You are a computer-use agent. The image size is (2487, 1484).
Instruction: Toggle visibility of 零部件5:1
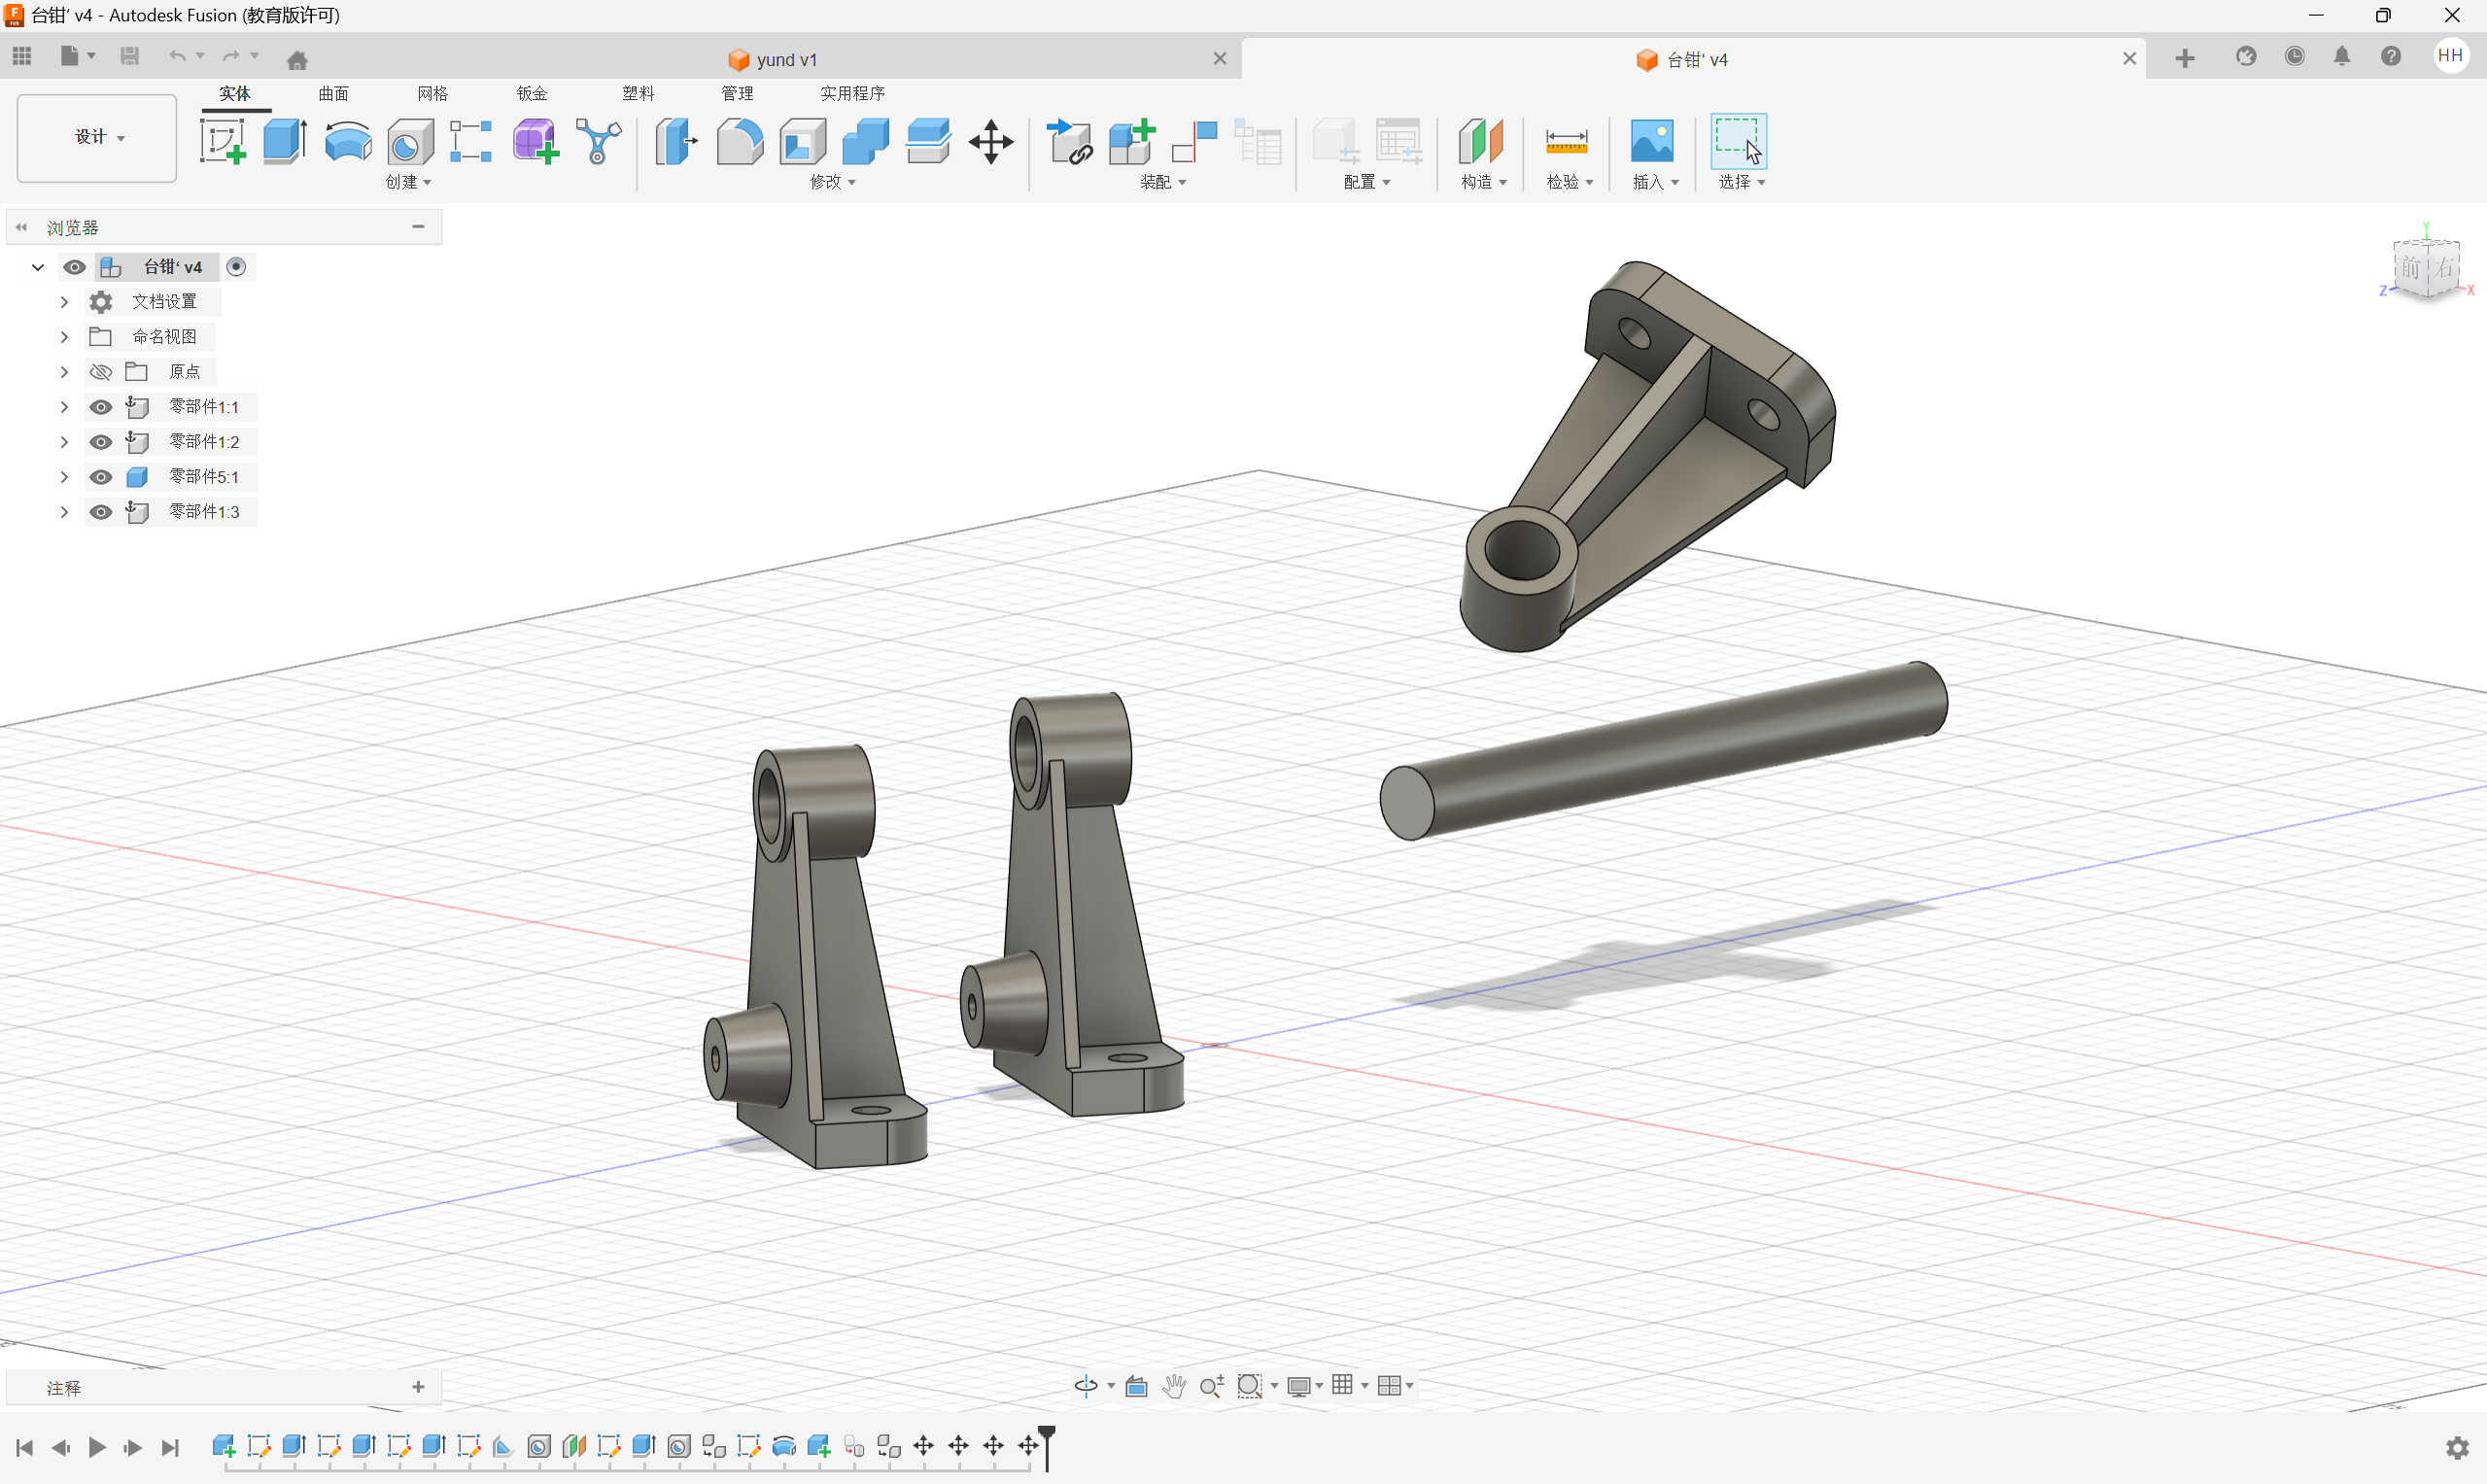coord(101,477)
